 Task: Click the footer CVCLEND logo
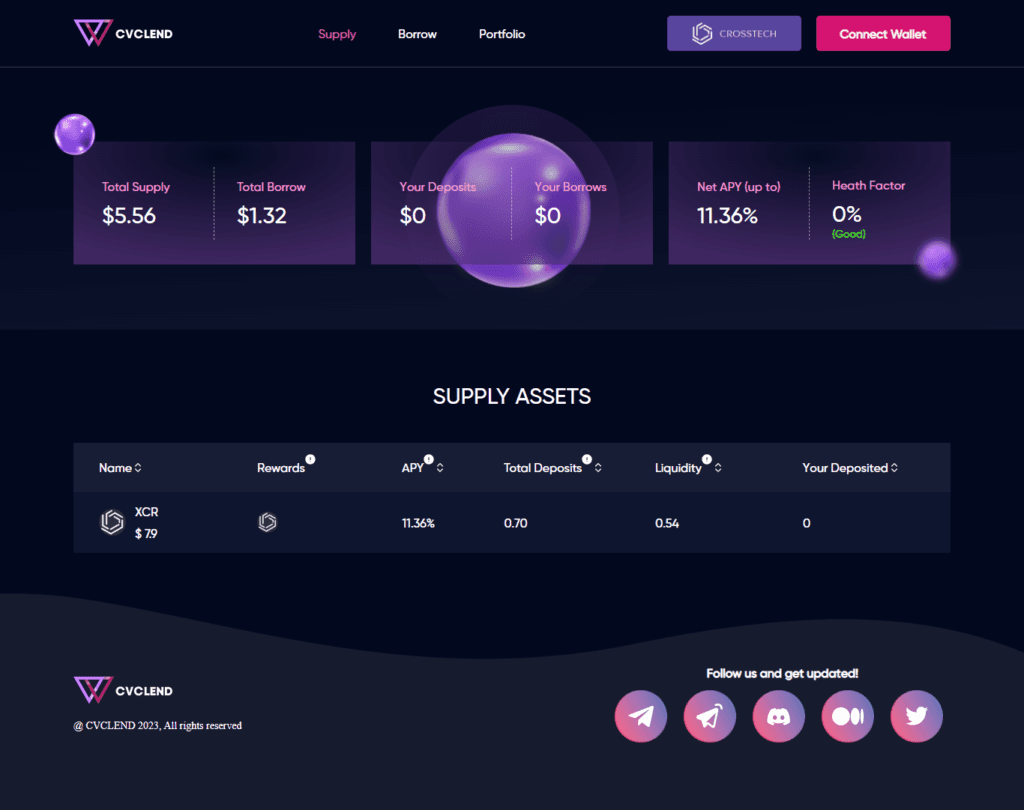[123, 690]
